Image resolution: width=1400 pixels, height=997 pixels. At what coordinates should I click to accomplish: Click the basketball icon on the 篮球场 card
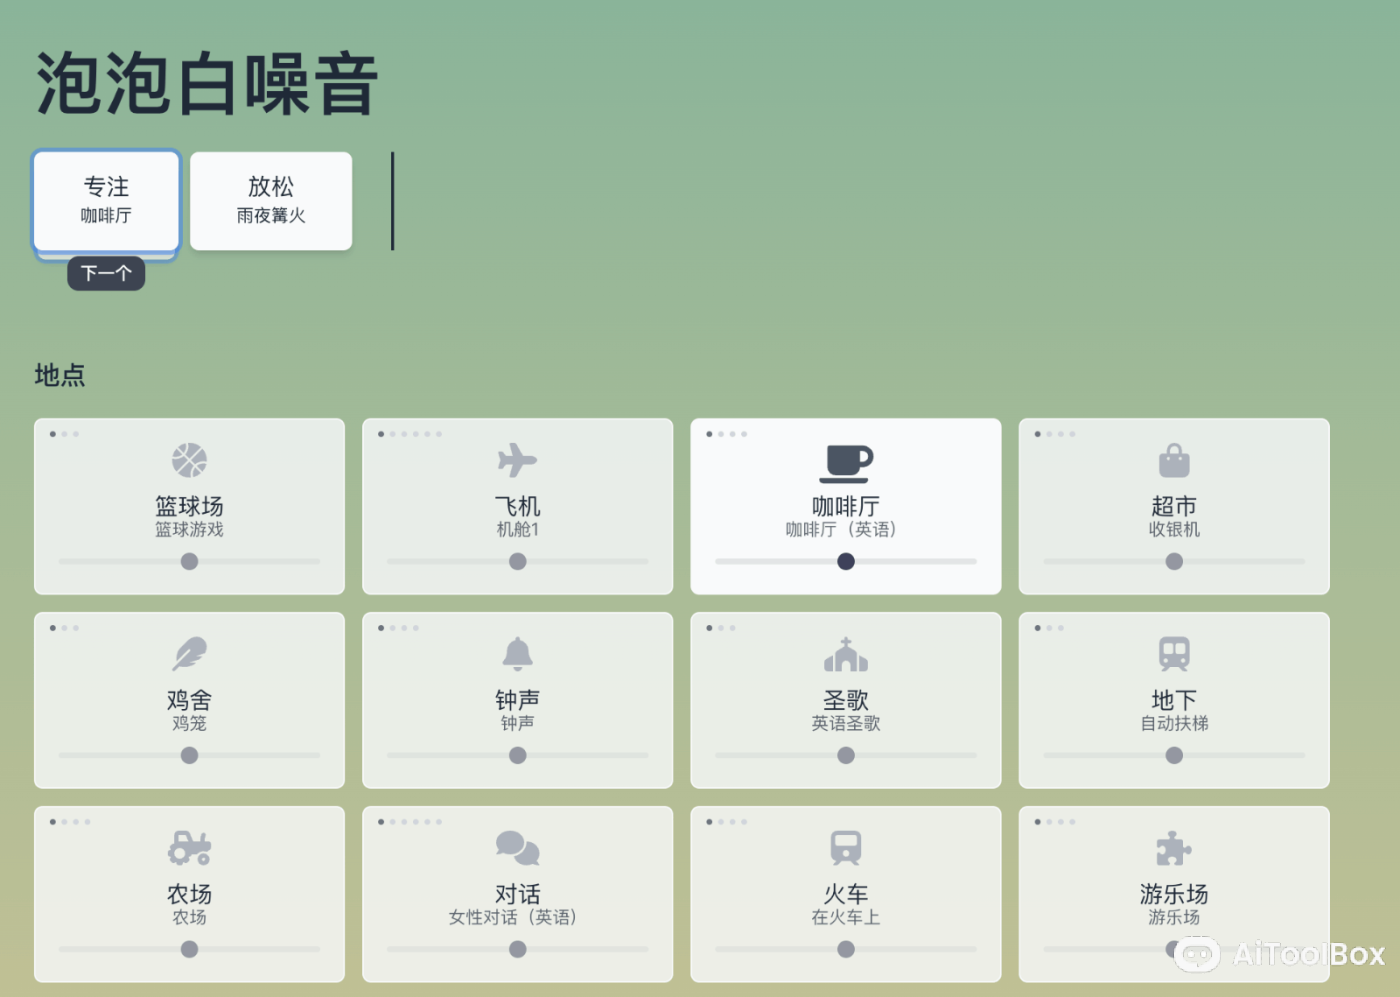click(189, 459)
